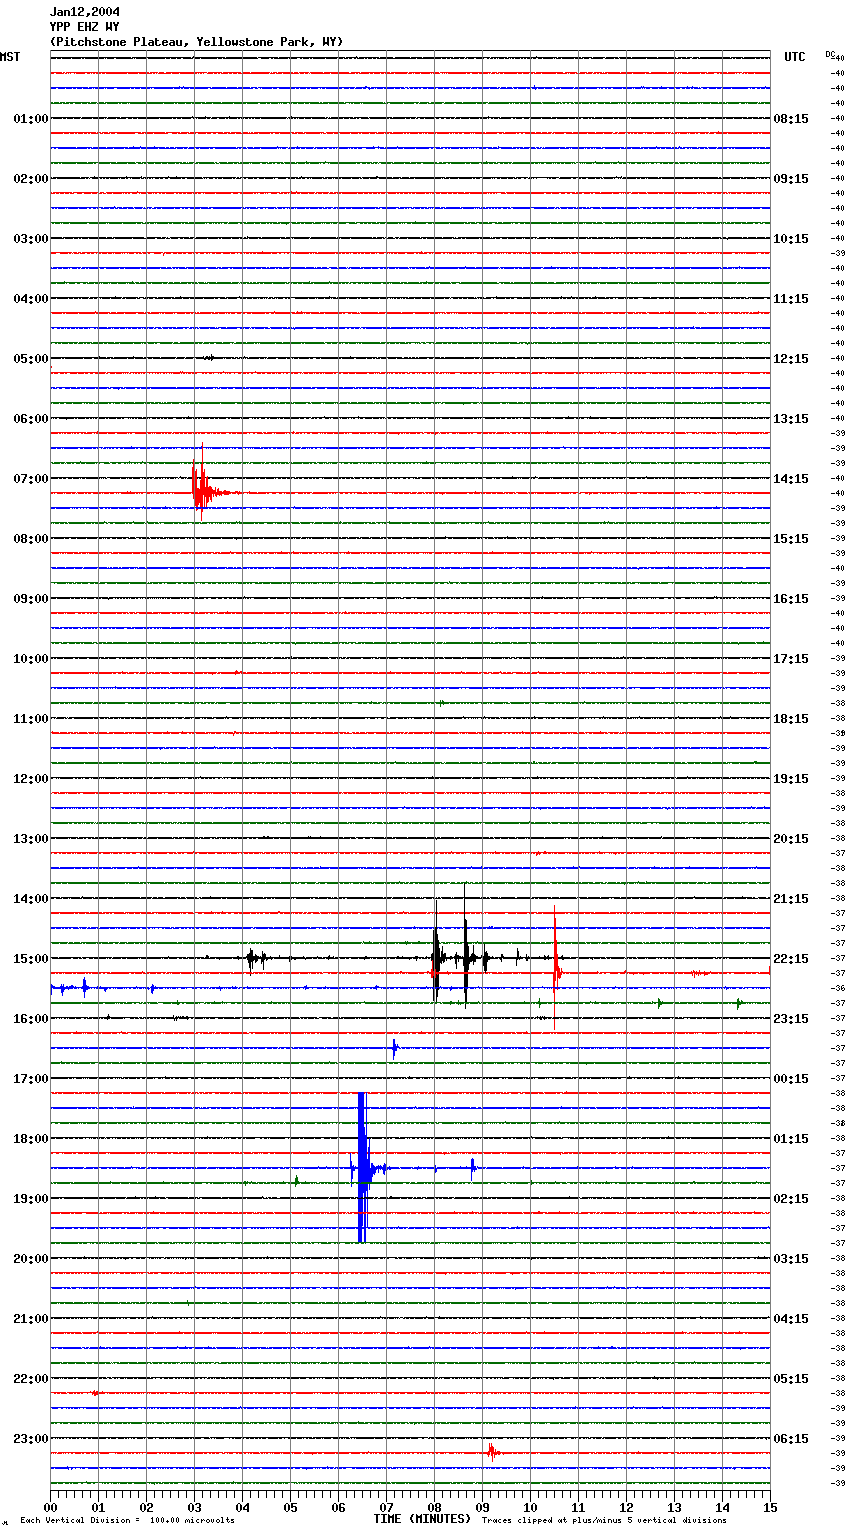850x1534 pixels.
Task: Click the 00:15 UTC time label
Action: [x=791, y=1079]
